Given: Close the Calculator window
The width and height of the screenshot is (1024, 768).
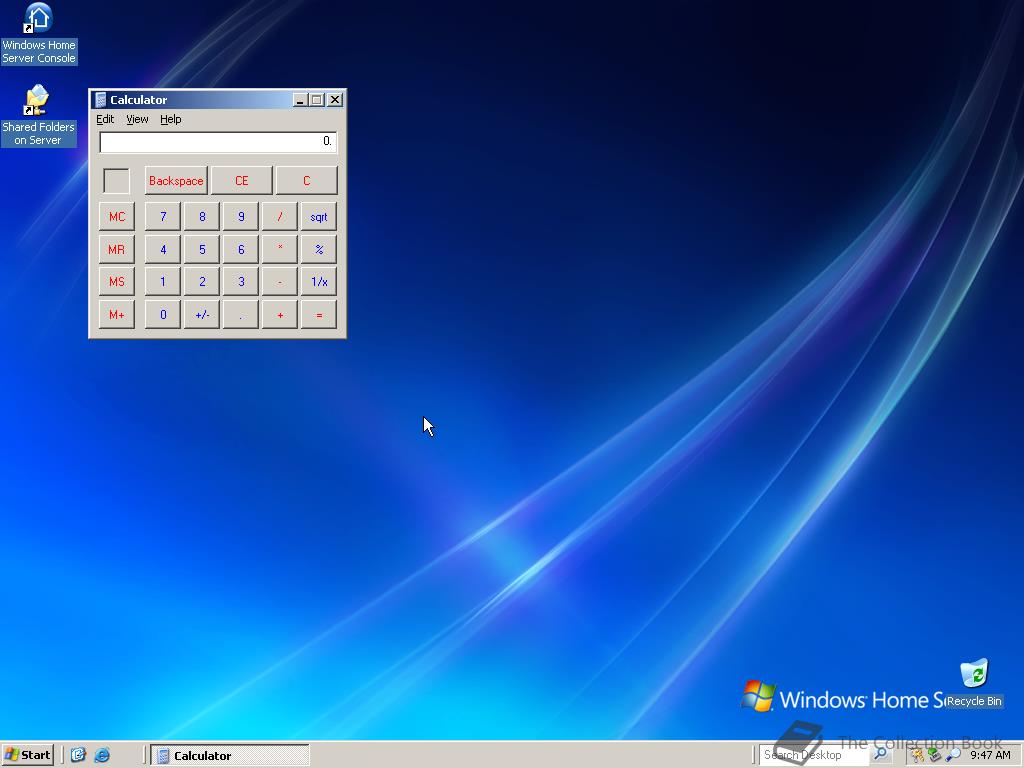Looking at the screenshot, I should tap(335, 100).
